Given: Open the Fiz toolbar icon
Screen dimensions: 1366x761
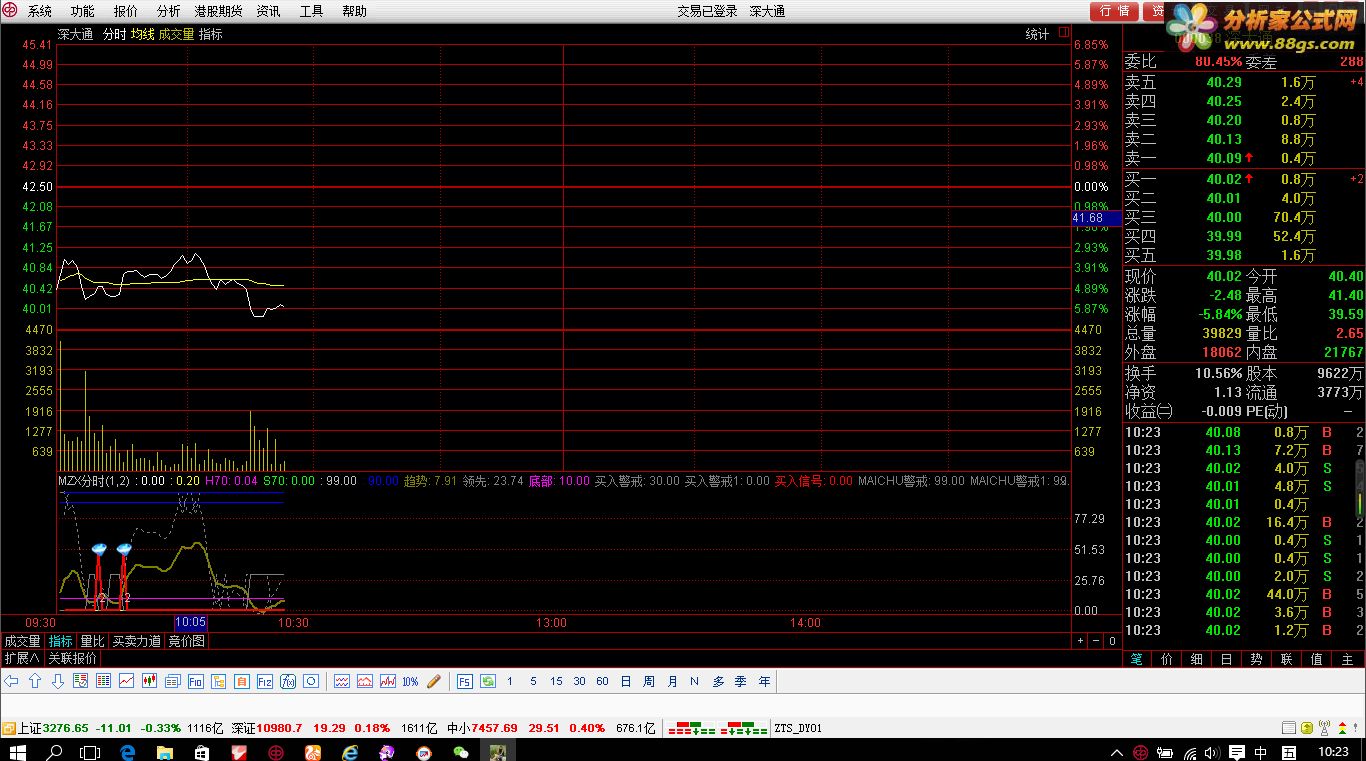Looking at the screenshot, I should click(264, 681).
